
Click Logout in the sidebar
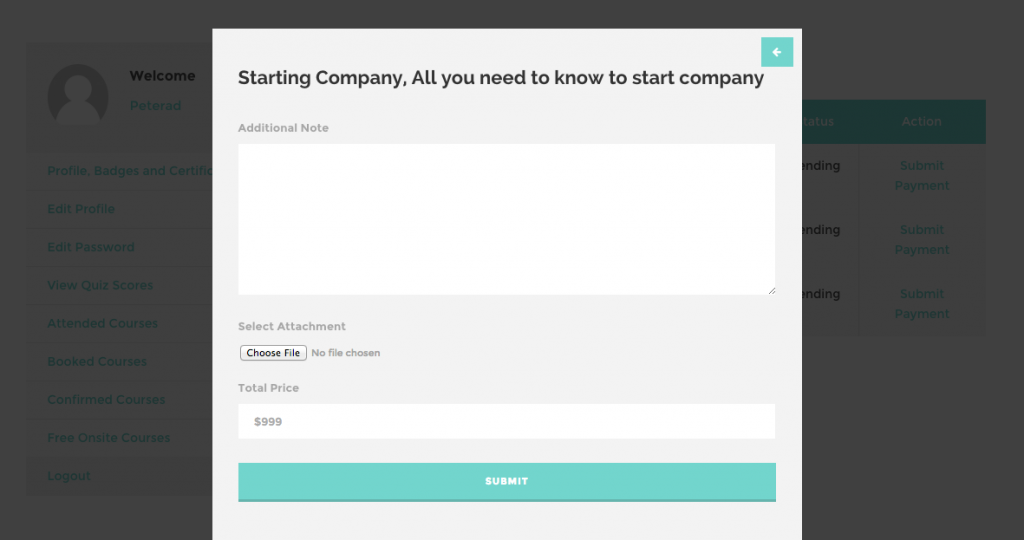[x=69, y=475]
